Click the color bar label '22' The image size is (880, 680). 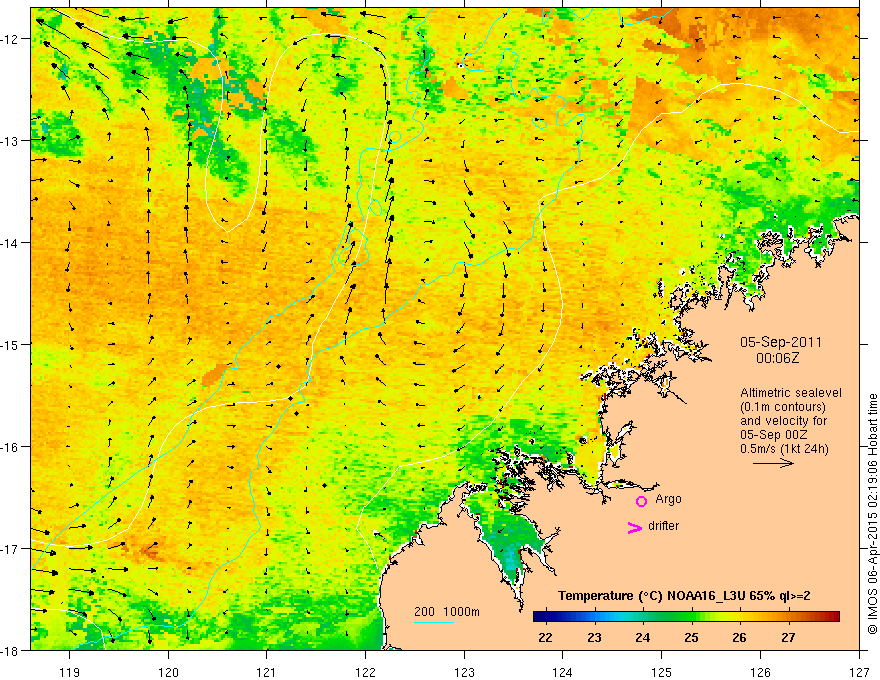[x=545, y=638]
